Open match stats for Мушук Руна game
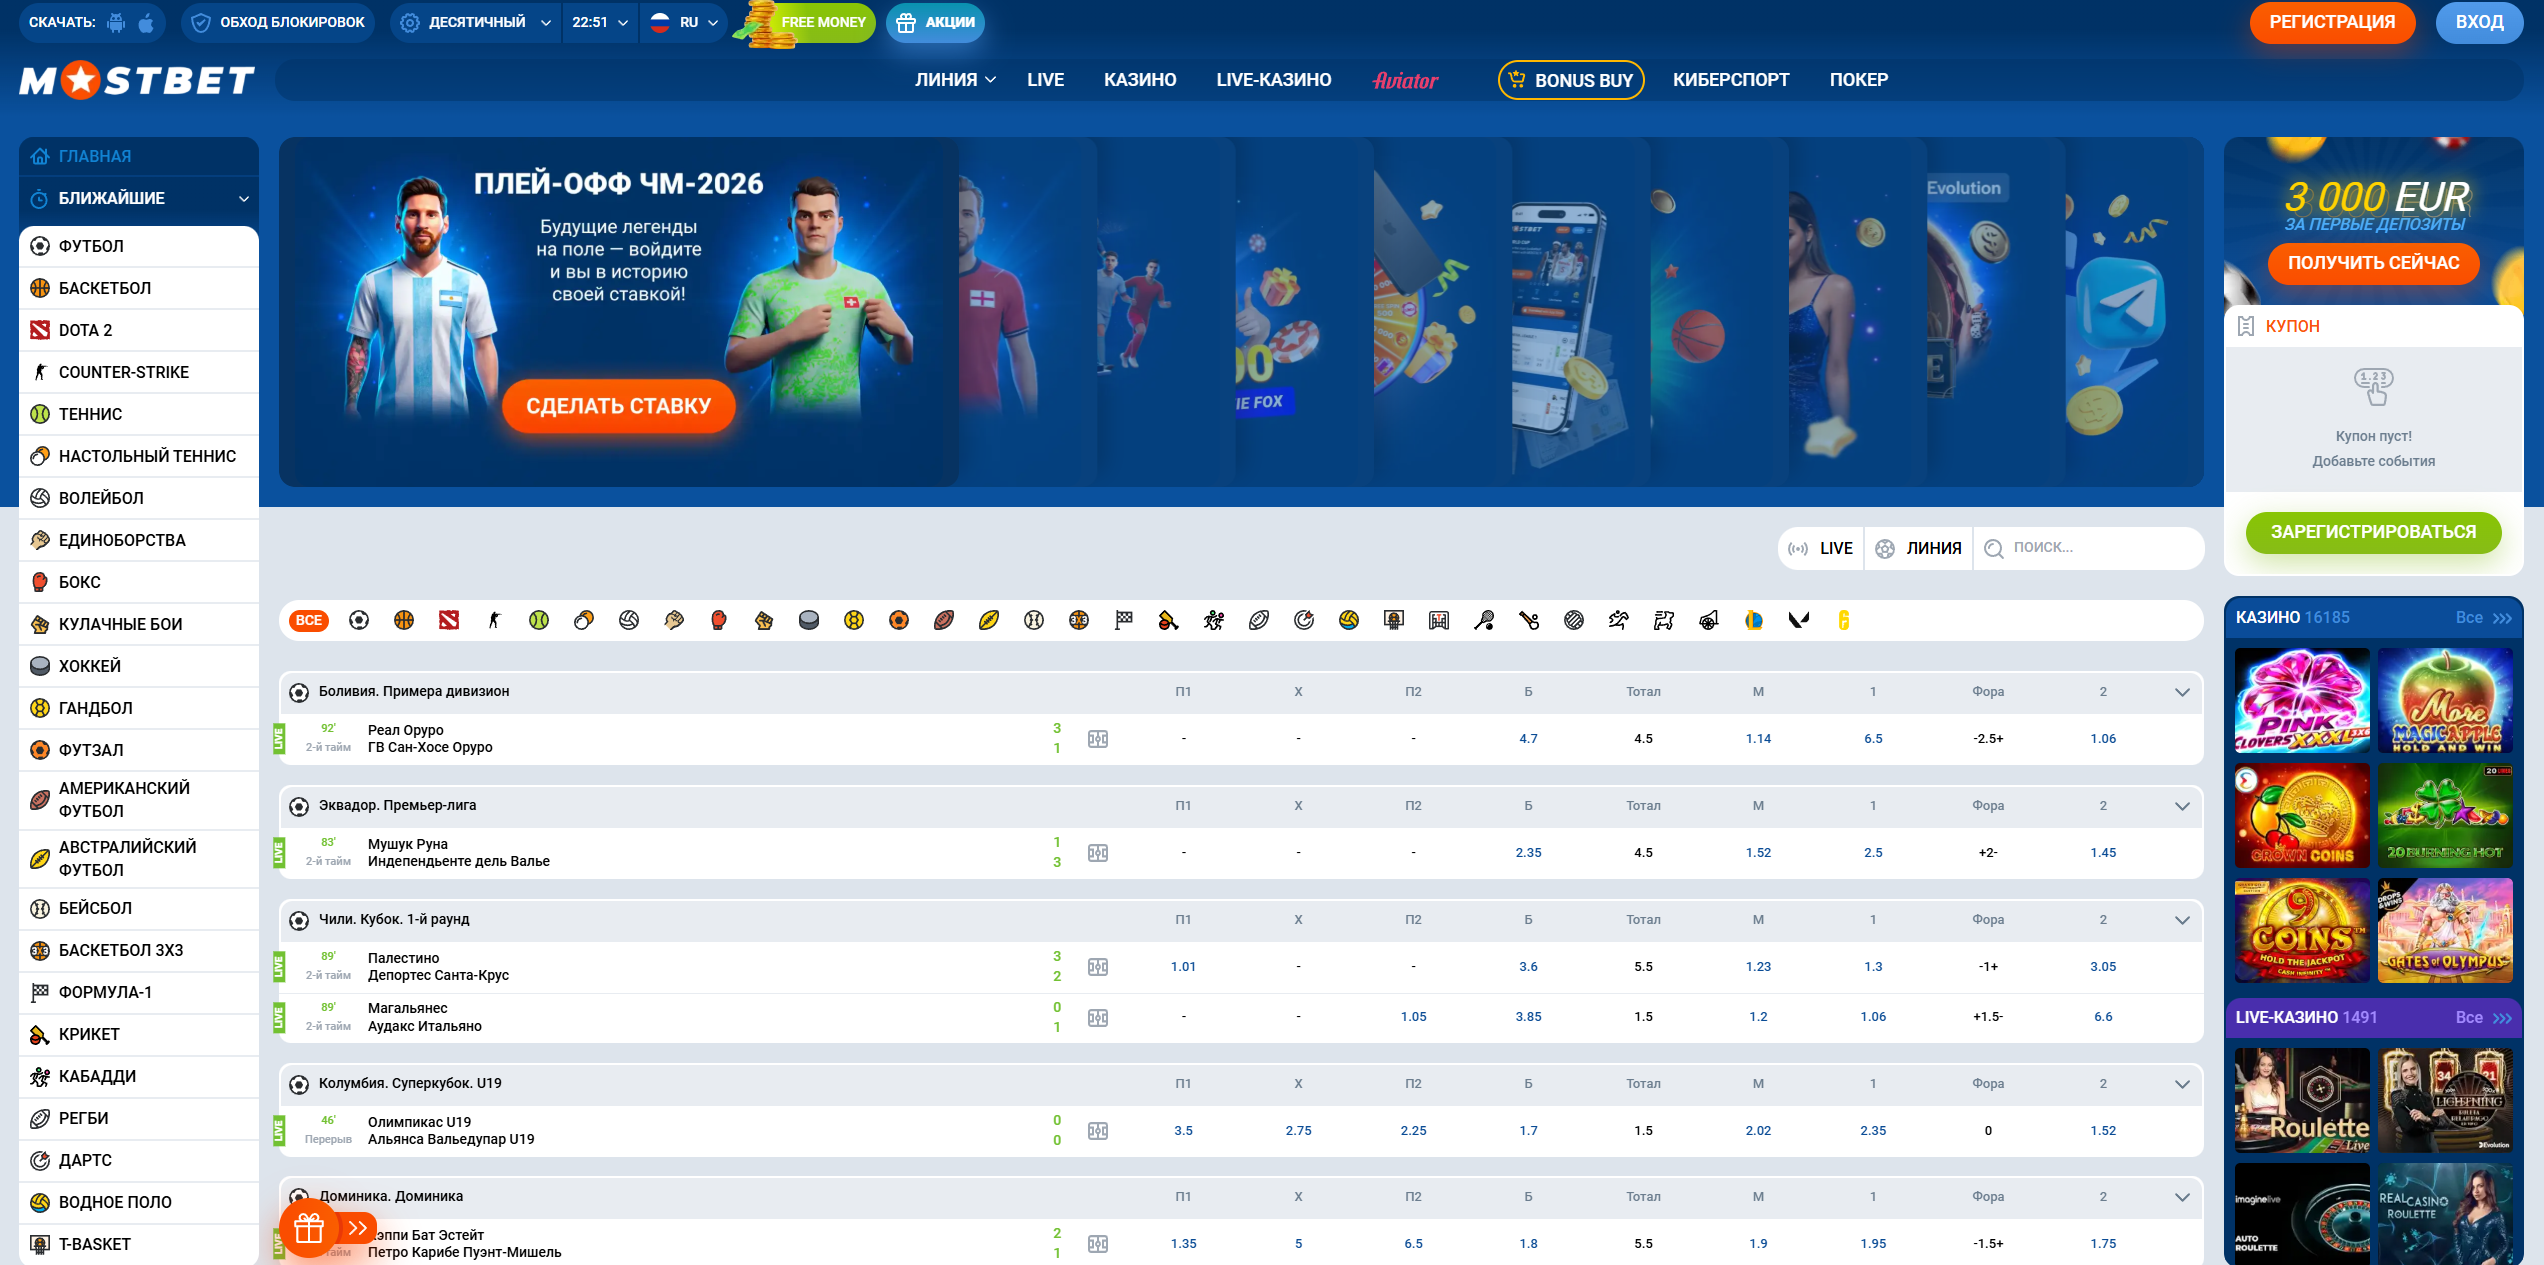The width and height of the screenshot is (2544, 1265). click(1098, 853)
